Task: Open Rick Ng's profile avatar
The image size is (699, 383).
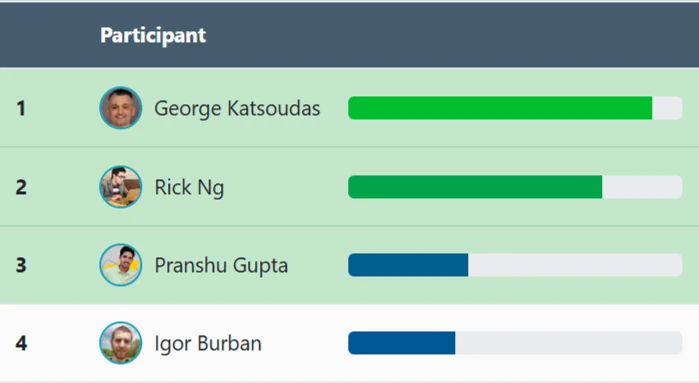Action: [x=120, y=187]
